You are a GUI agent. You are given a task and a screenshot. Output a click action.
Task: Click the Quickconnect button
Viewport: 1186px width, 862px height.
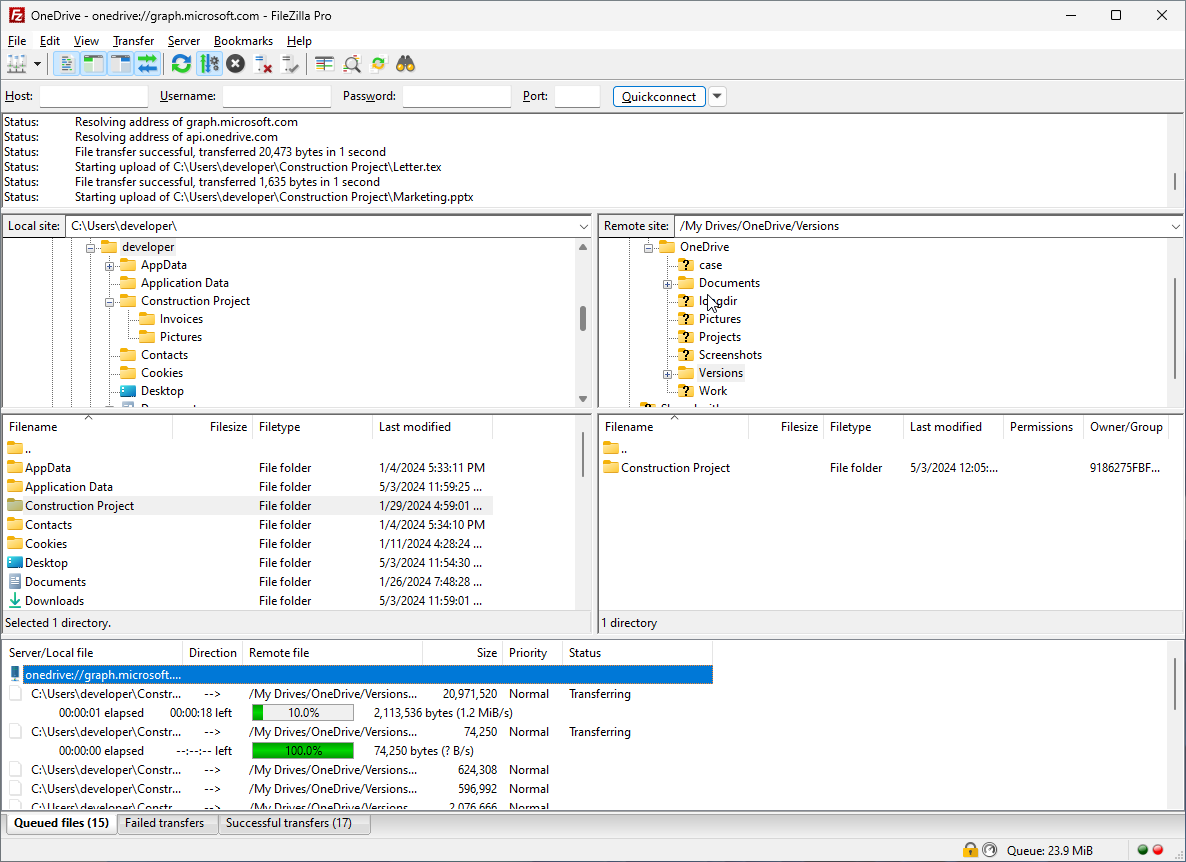[659, 96]
